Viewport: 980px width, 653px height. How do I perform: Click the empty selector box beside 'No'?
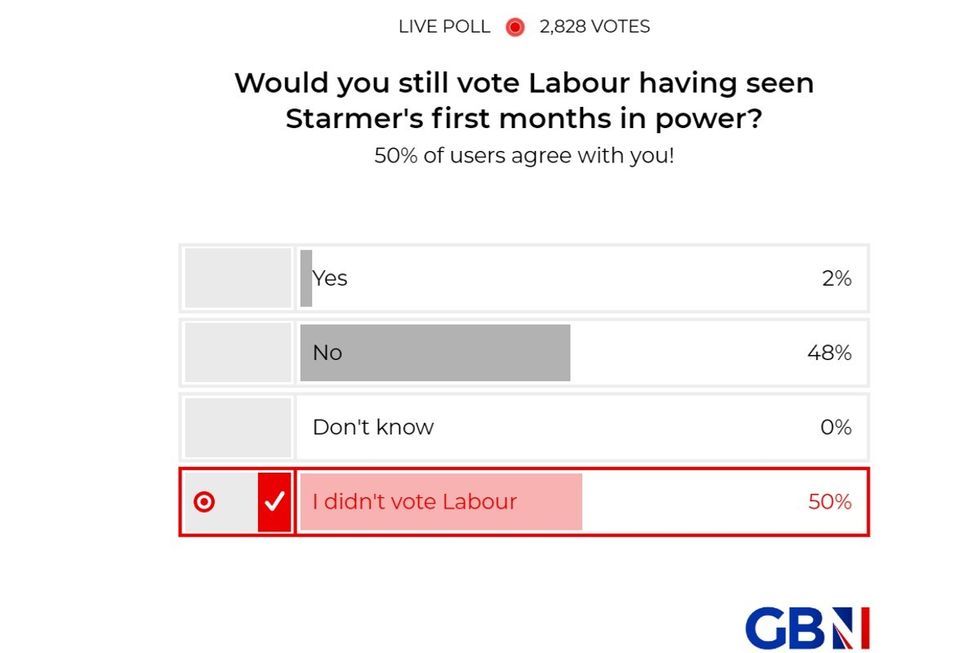(x=236, y=352)
